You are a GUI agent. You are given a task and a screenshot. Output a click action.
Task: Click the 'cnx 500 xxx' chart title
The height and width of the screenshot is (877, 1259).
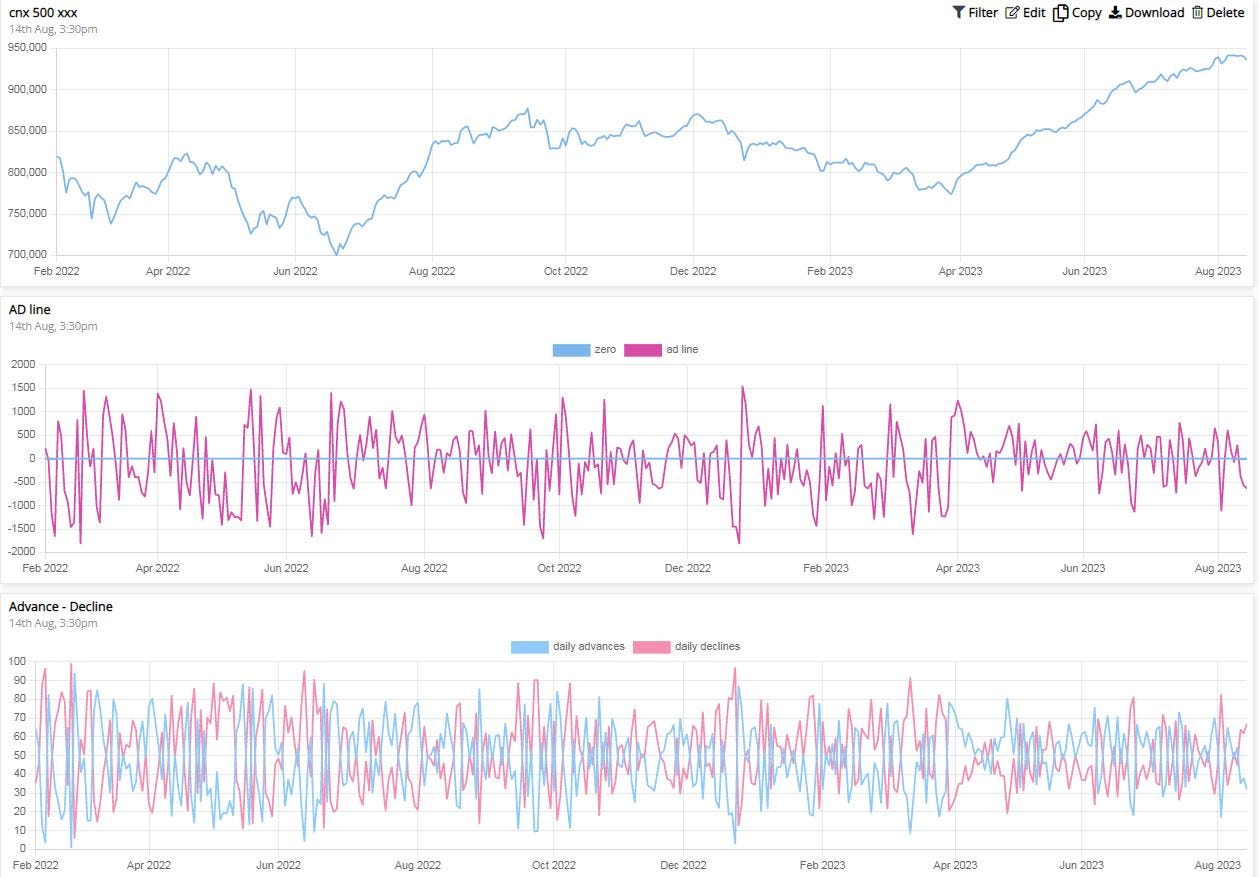pyautogui.click(x=43, y=13)
